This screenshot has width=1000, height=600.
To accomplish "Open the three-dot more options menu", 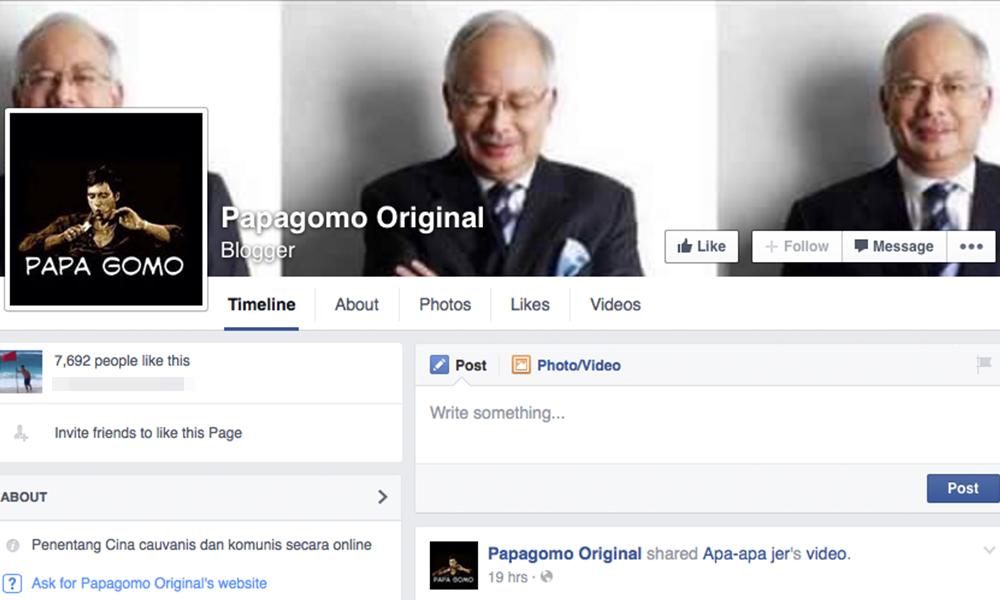I will click(971, 246).
